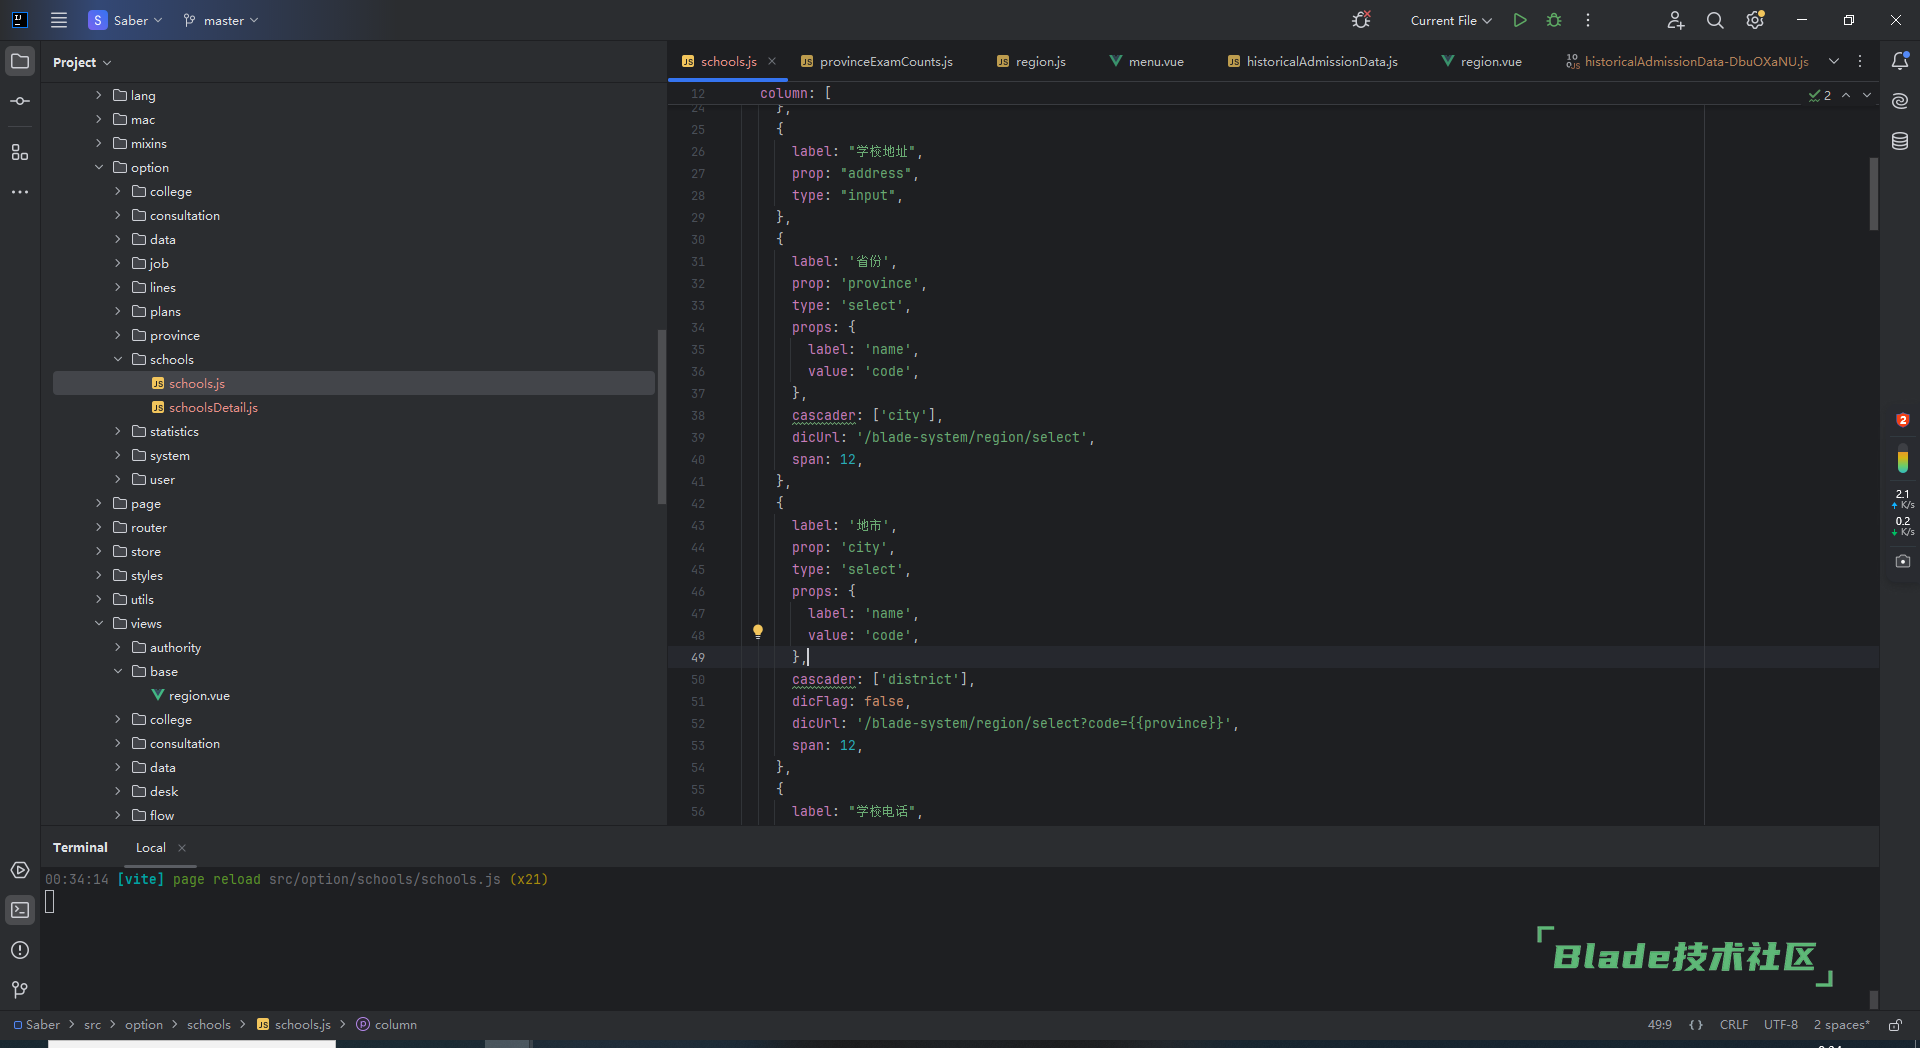
Task: Close the schools.js editor tab
Action: [772, 61]
